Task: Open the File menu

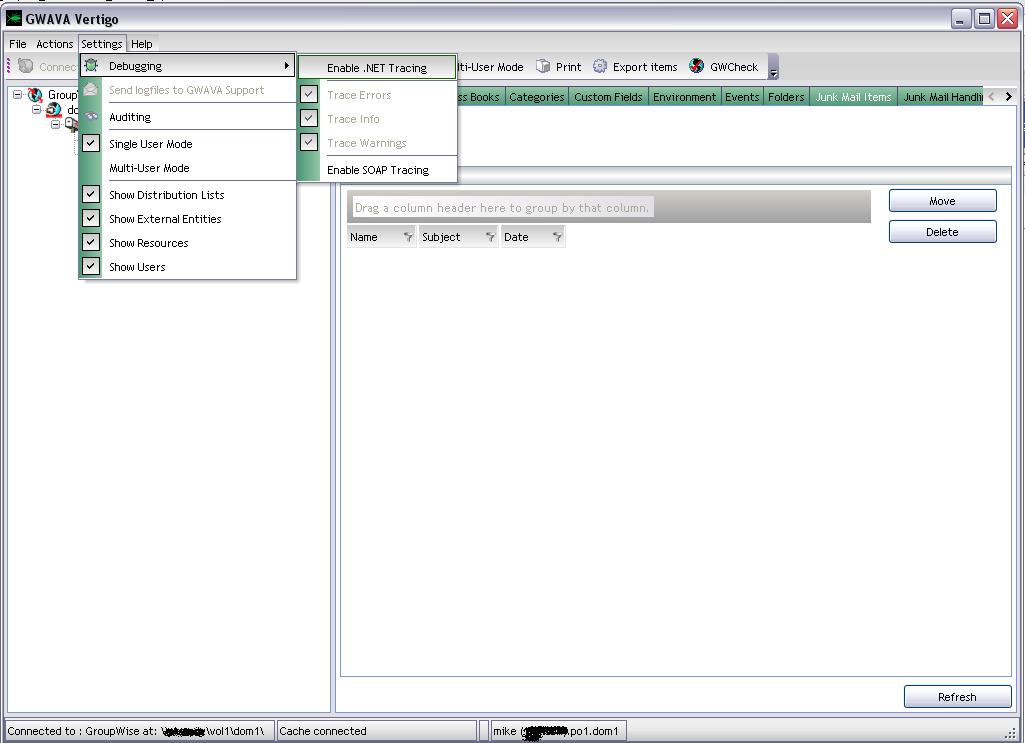Action: (x=18, y=44)
